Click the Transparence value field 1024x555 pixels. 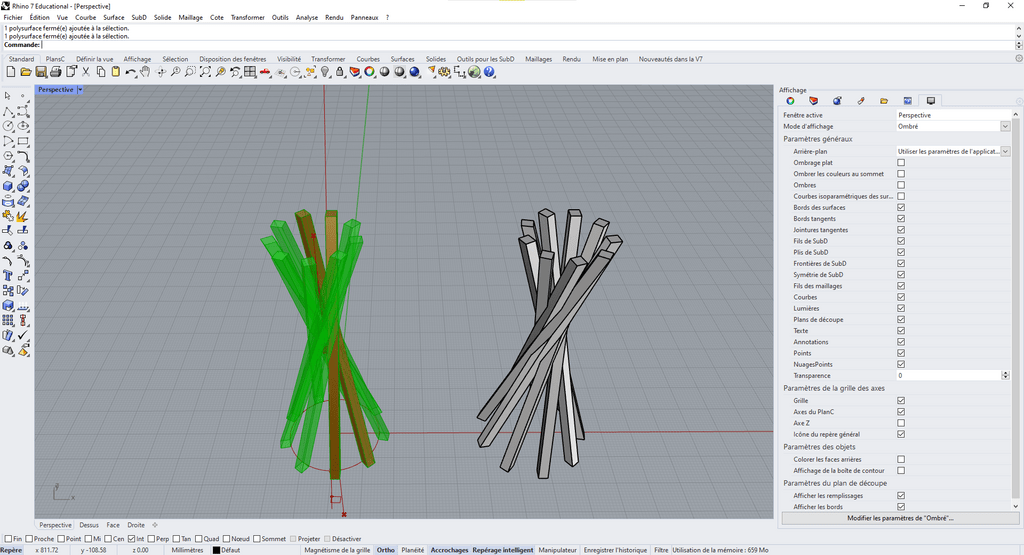point(948,375)
